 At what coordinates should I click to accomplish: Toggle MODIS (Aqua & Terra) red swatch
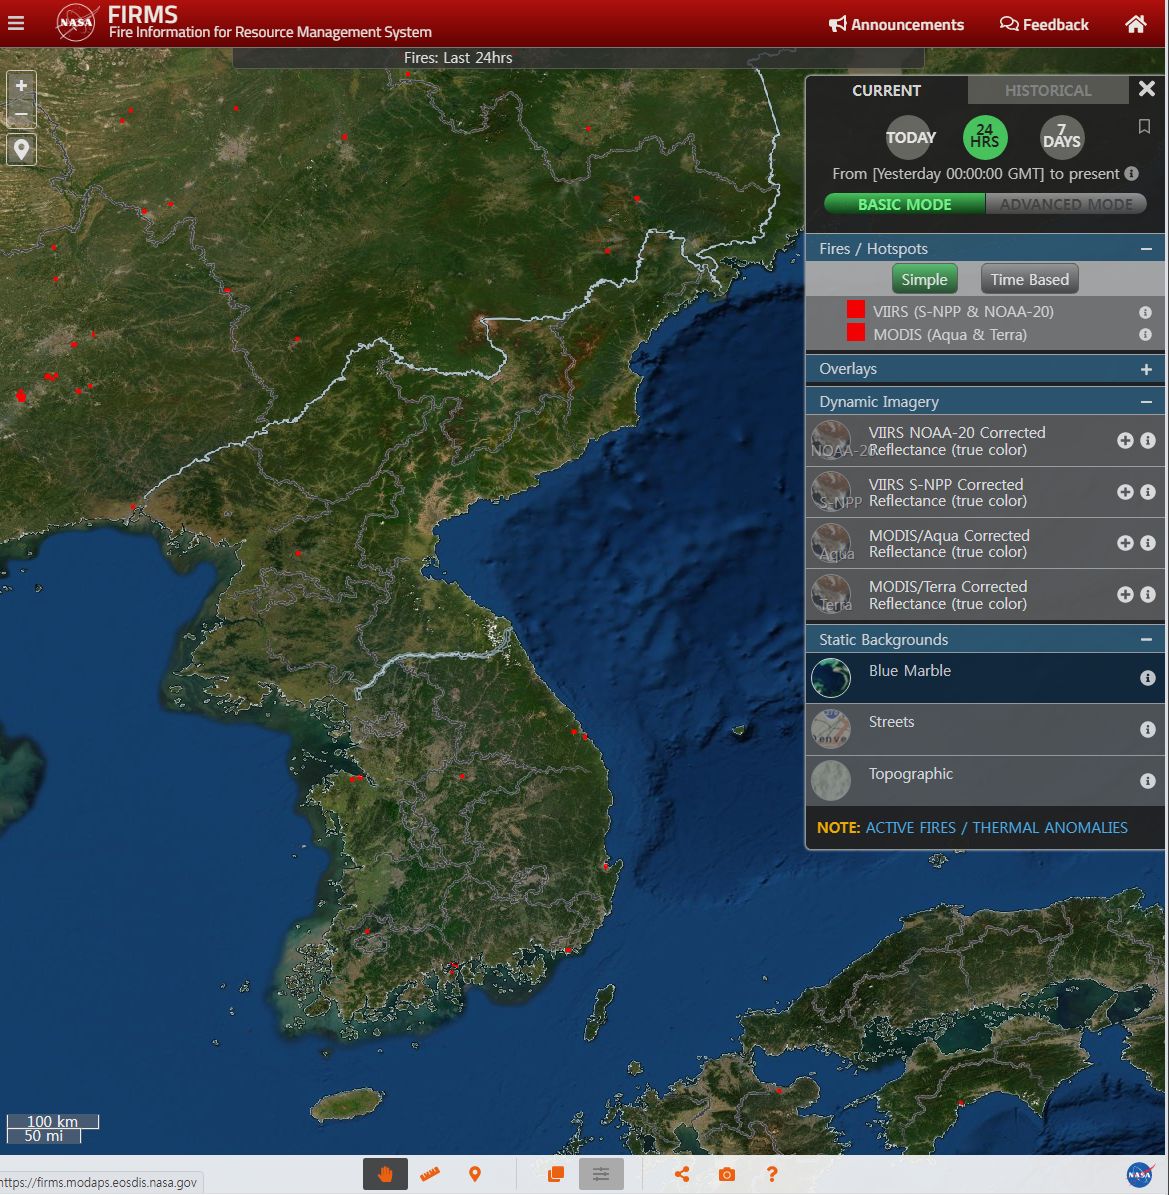(856, 332)
